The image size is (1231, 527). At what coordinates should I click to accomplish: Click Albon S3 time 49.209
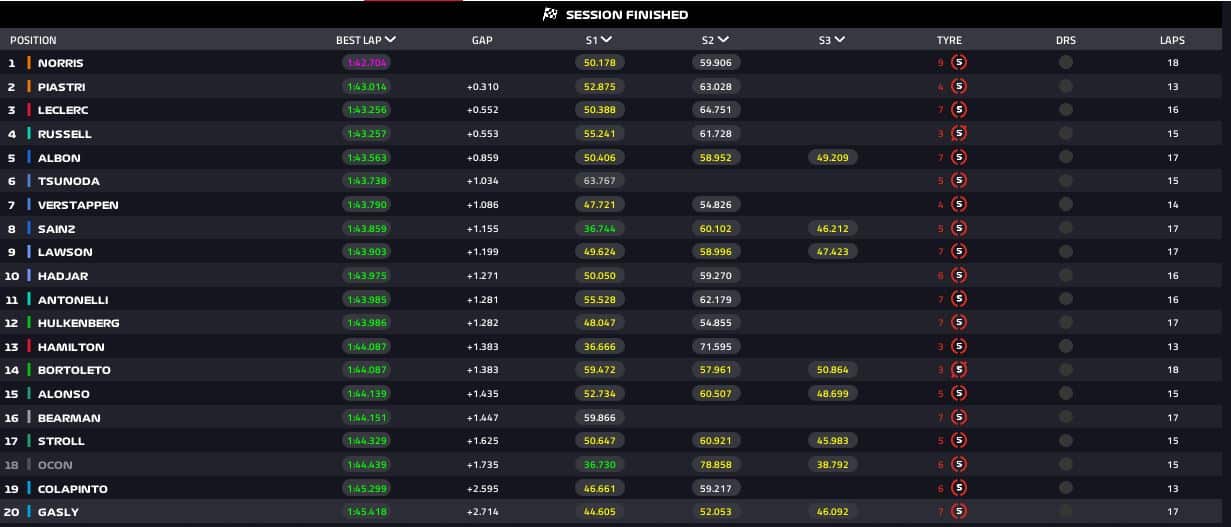[832, 157]
